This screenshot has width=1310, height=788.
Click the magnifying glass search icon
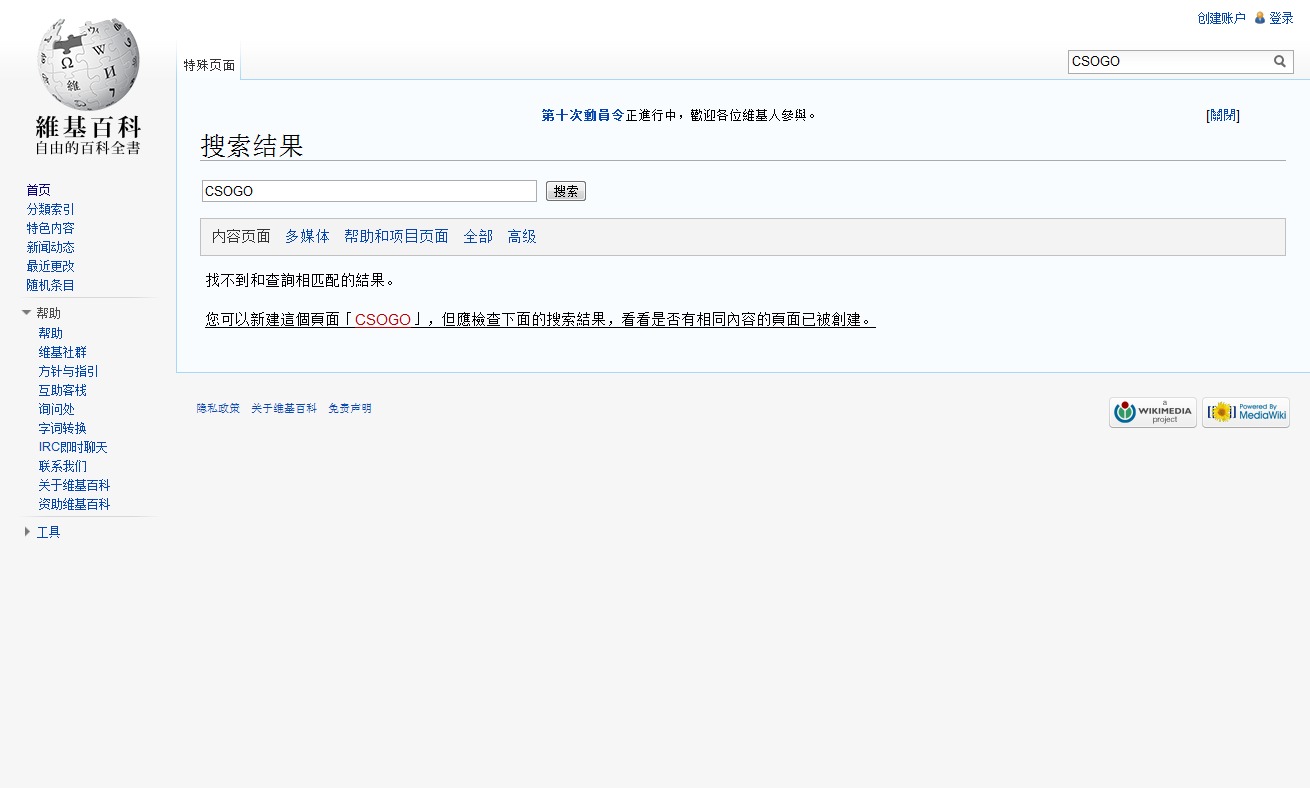(1280, 62)
